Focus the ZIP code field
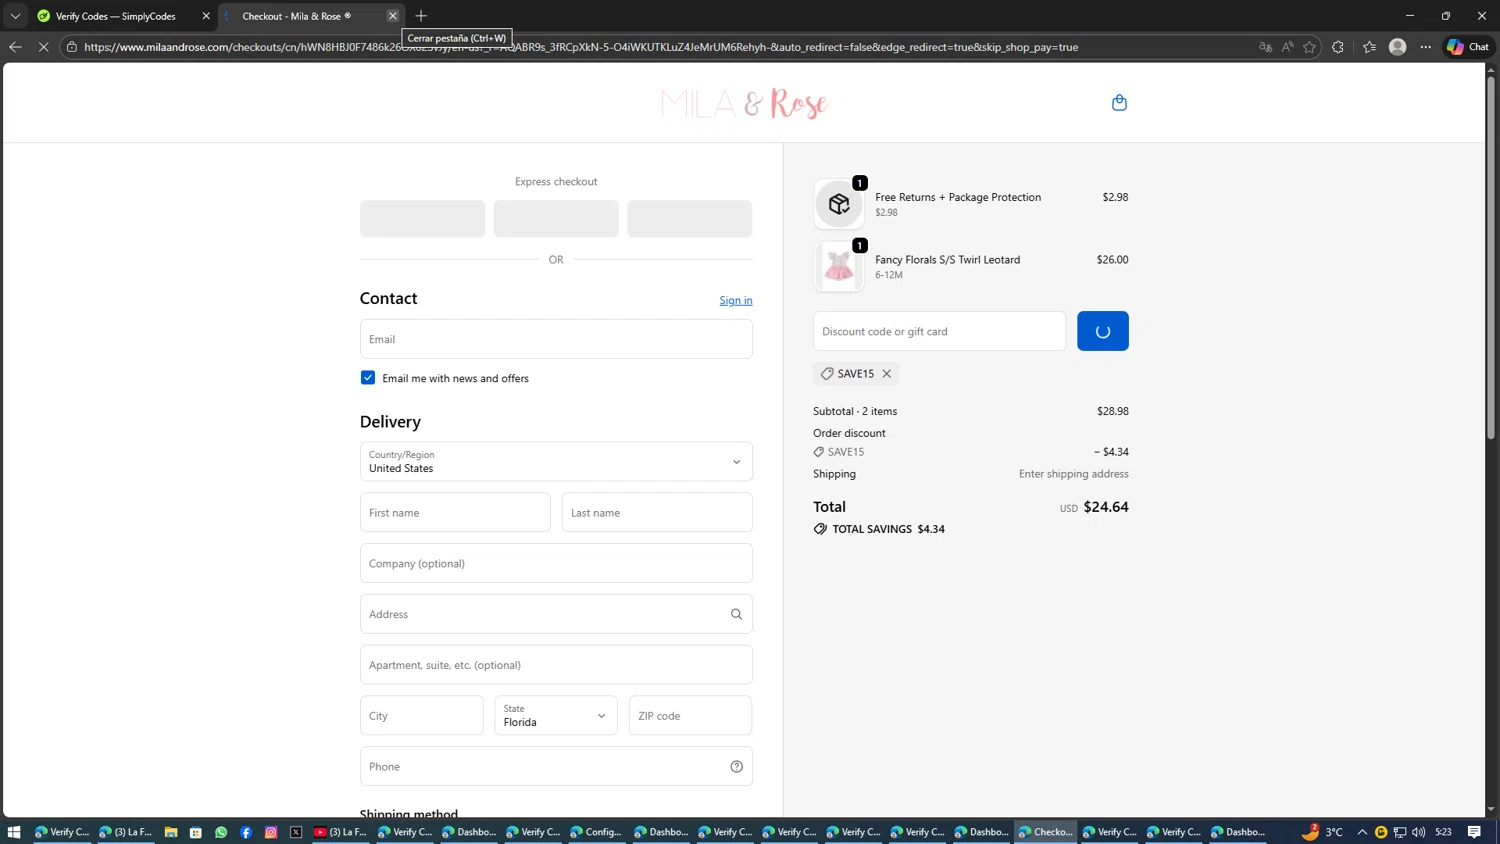 coord(690,716)
